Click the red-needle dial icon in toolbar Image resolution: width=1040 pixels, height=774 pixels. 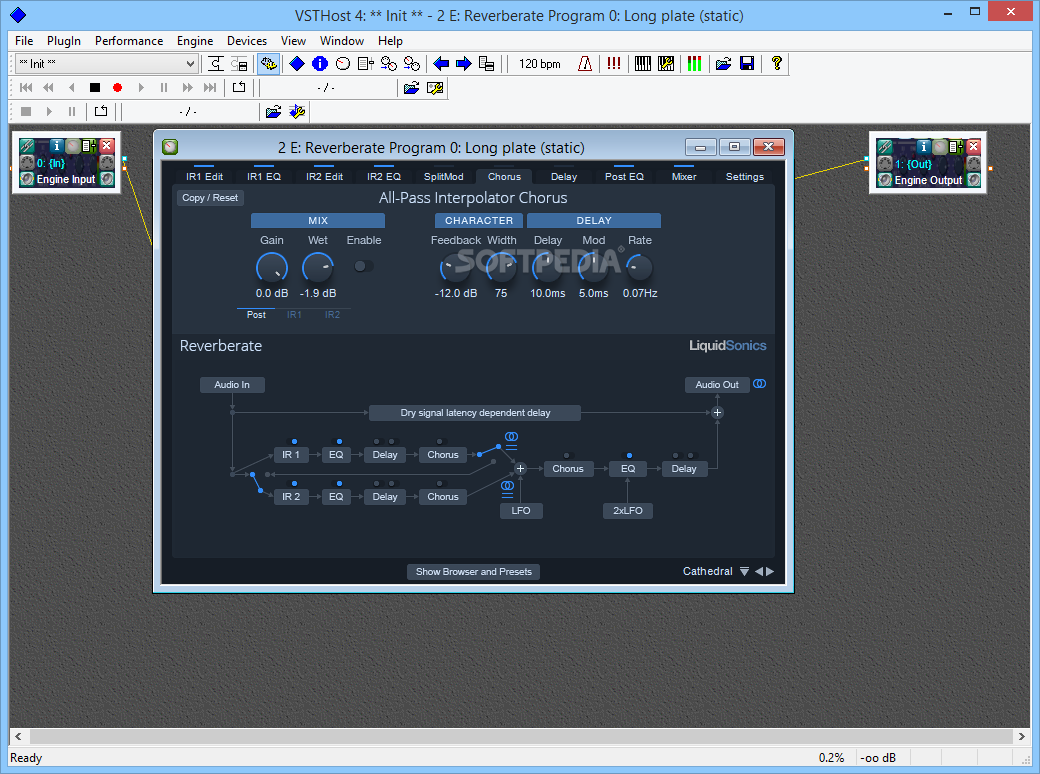pyautogui.click(x=343, y=64)
